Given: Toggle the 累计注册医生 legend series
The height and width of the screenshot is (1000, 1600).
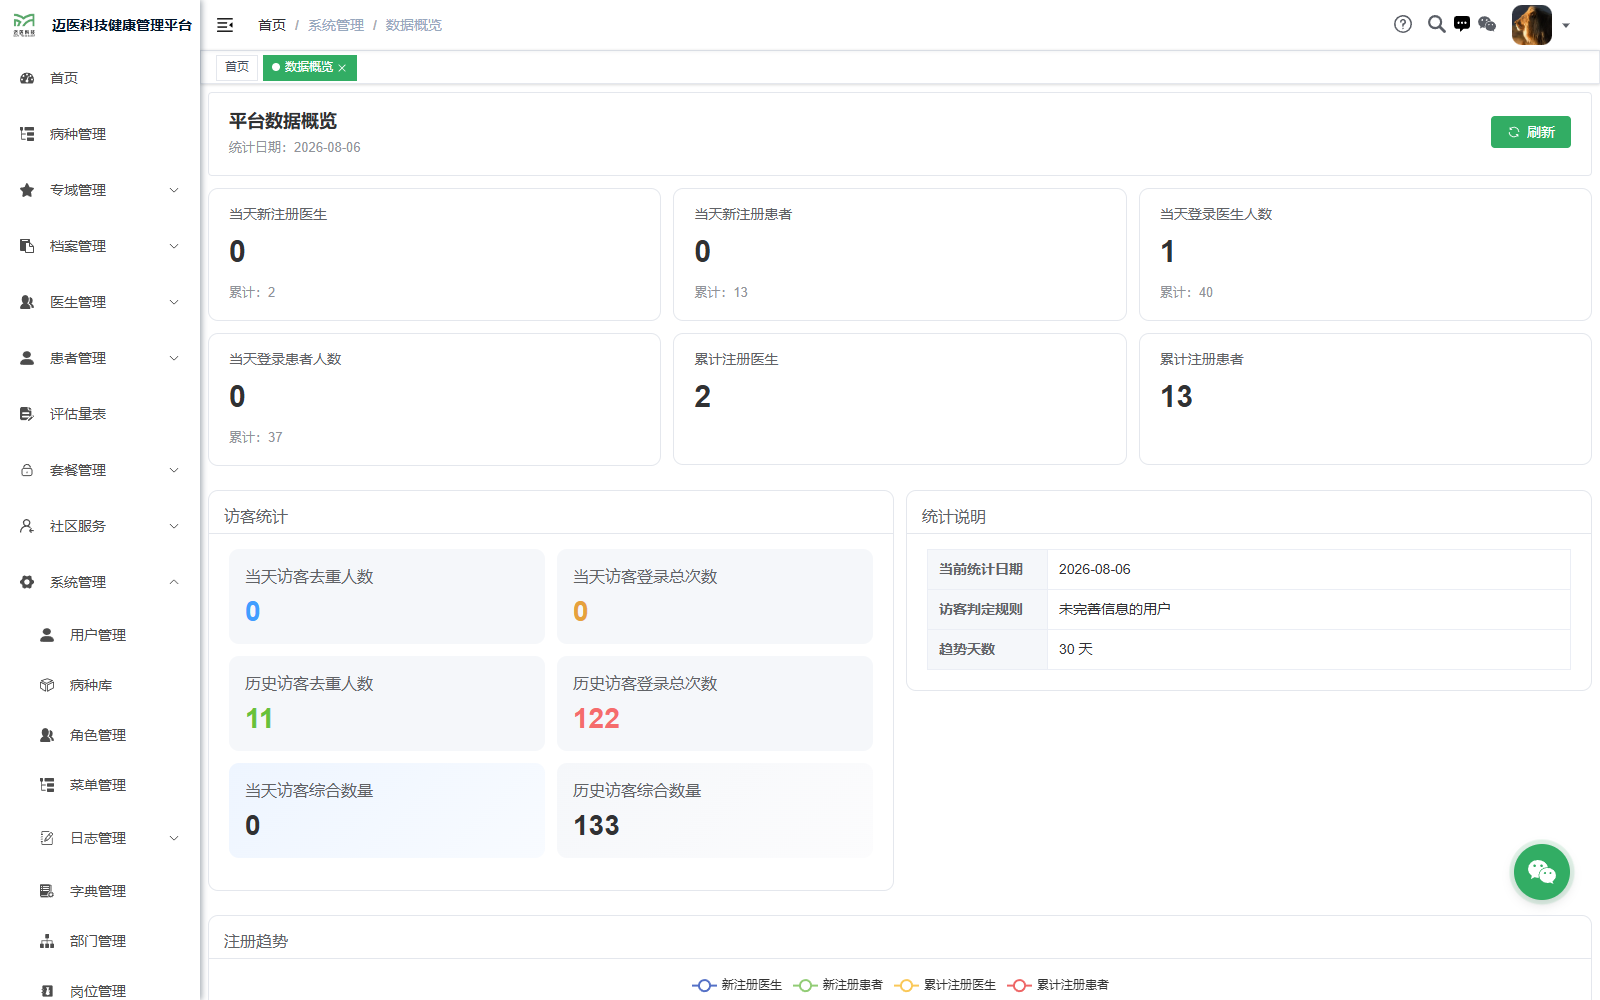Looking at the screenshot, I should click(x=945, y=985).
